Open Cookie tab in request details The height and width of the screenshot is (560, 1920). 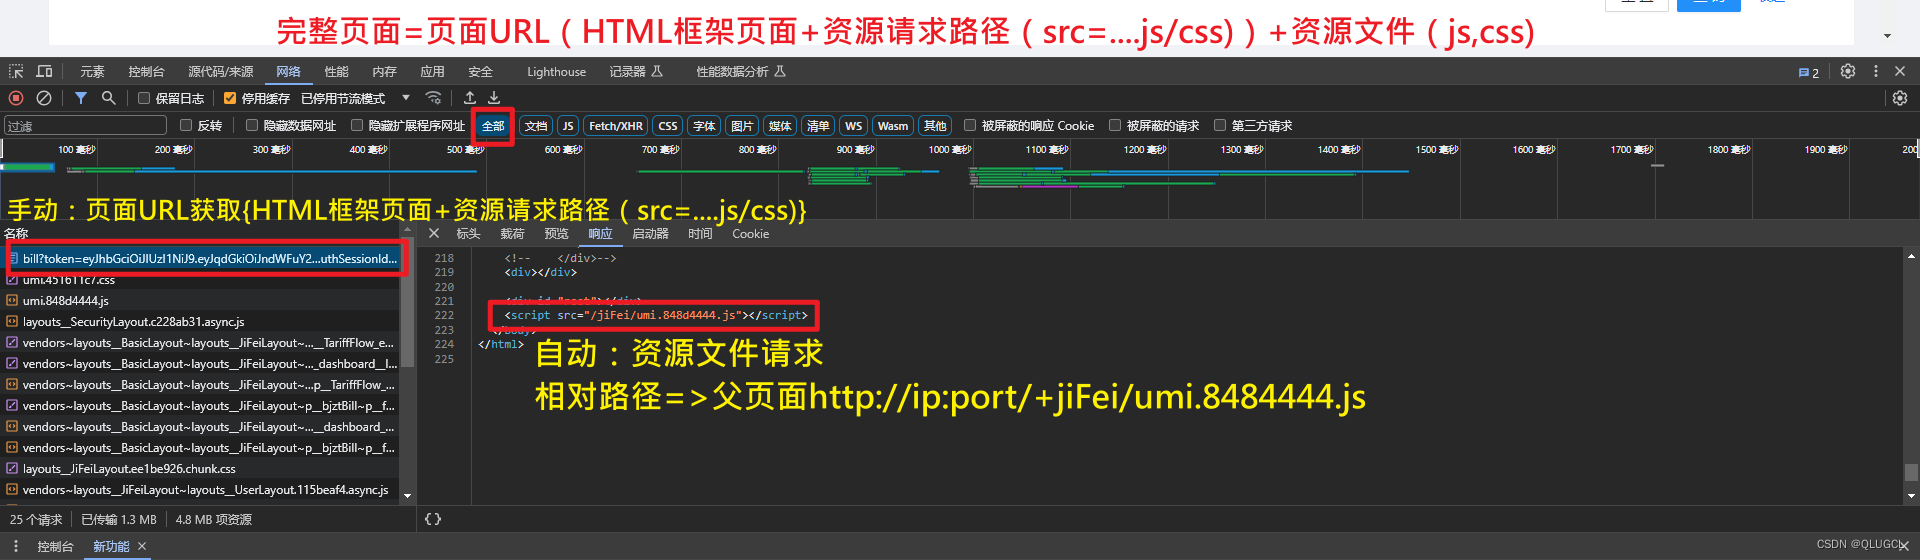coord(750,234)
